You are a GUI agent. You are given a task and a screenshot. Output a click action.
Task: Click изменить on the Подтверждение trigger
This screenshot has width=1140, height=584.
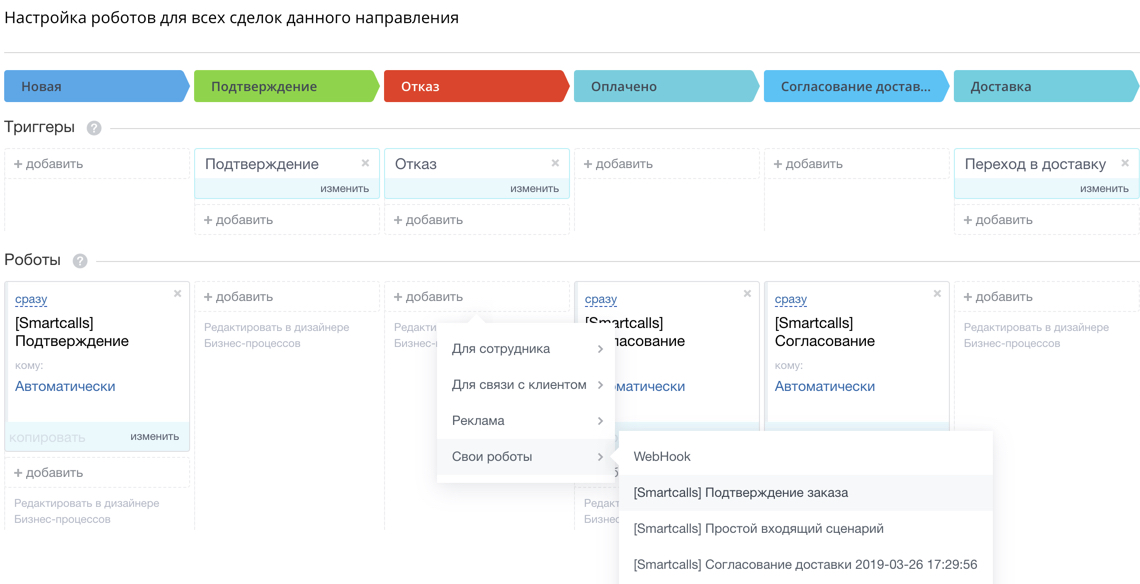click(x=345, y=189)
